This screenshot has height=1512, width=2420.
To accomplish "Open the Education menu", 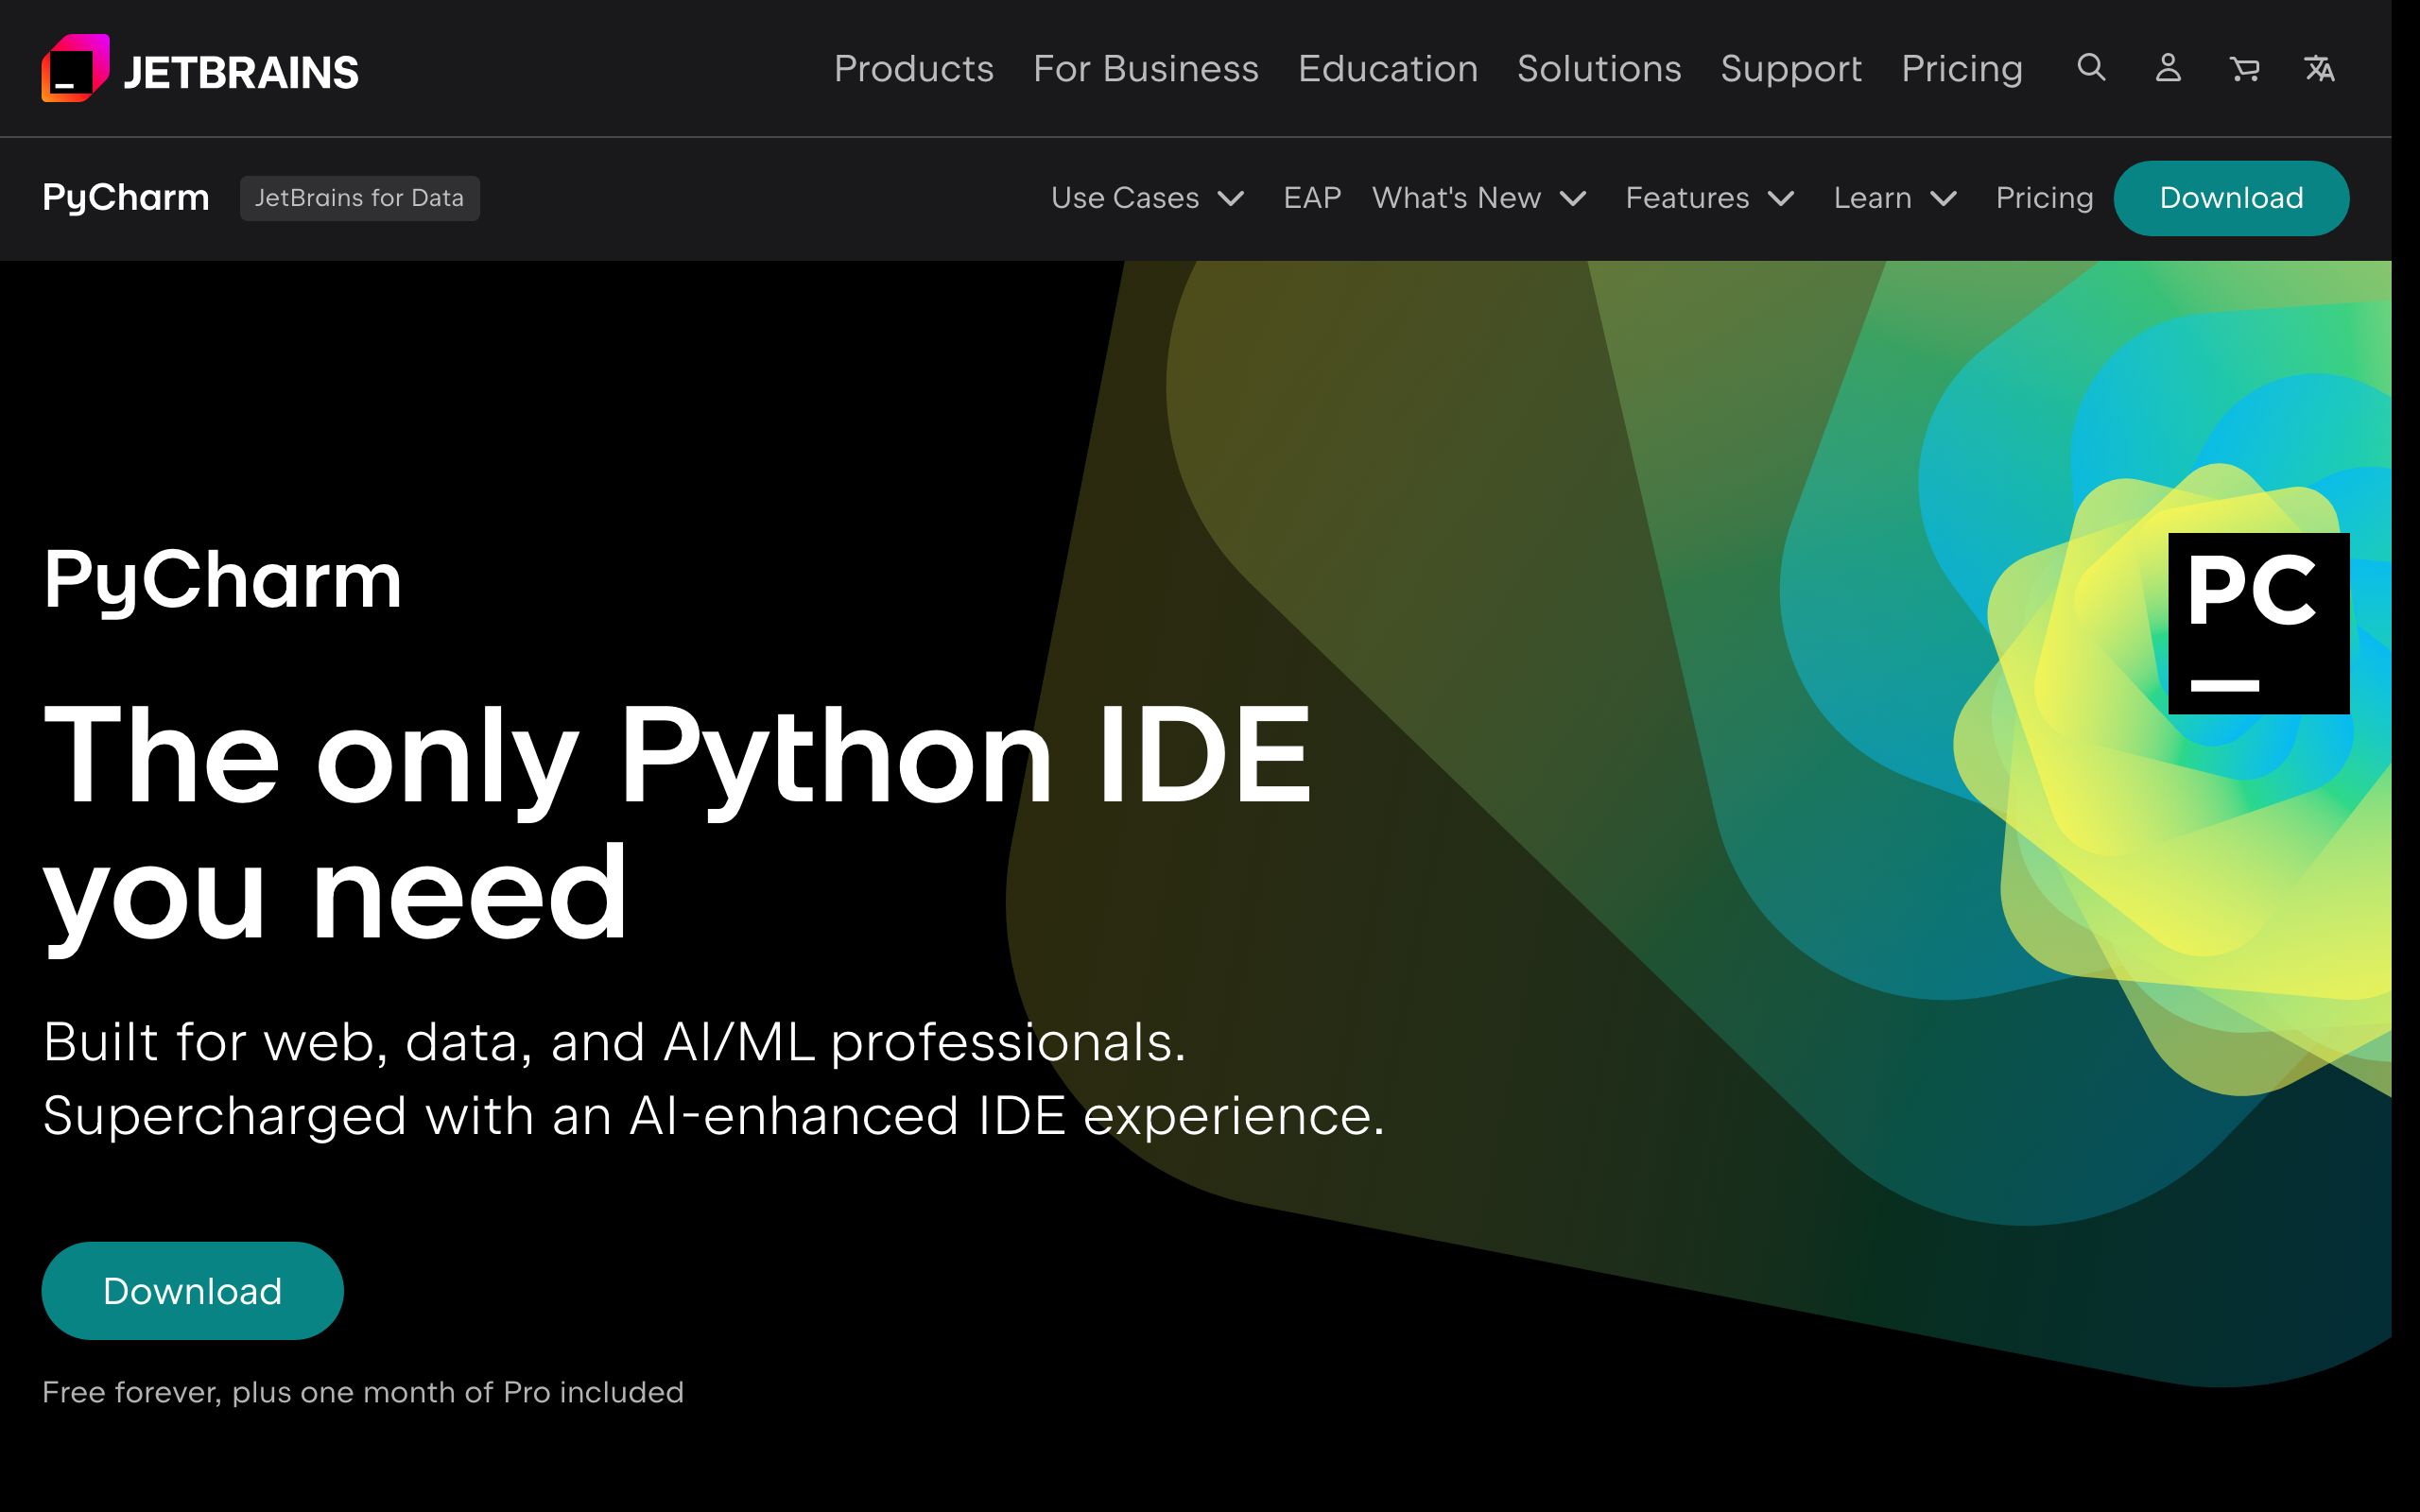I will (x=1388, y=69).
